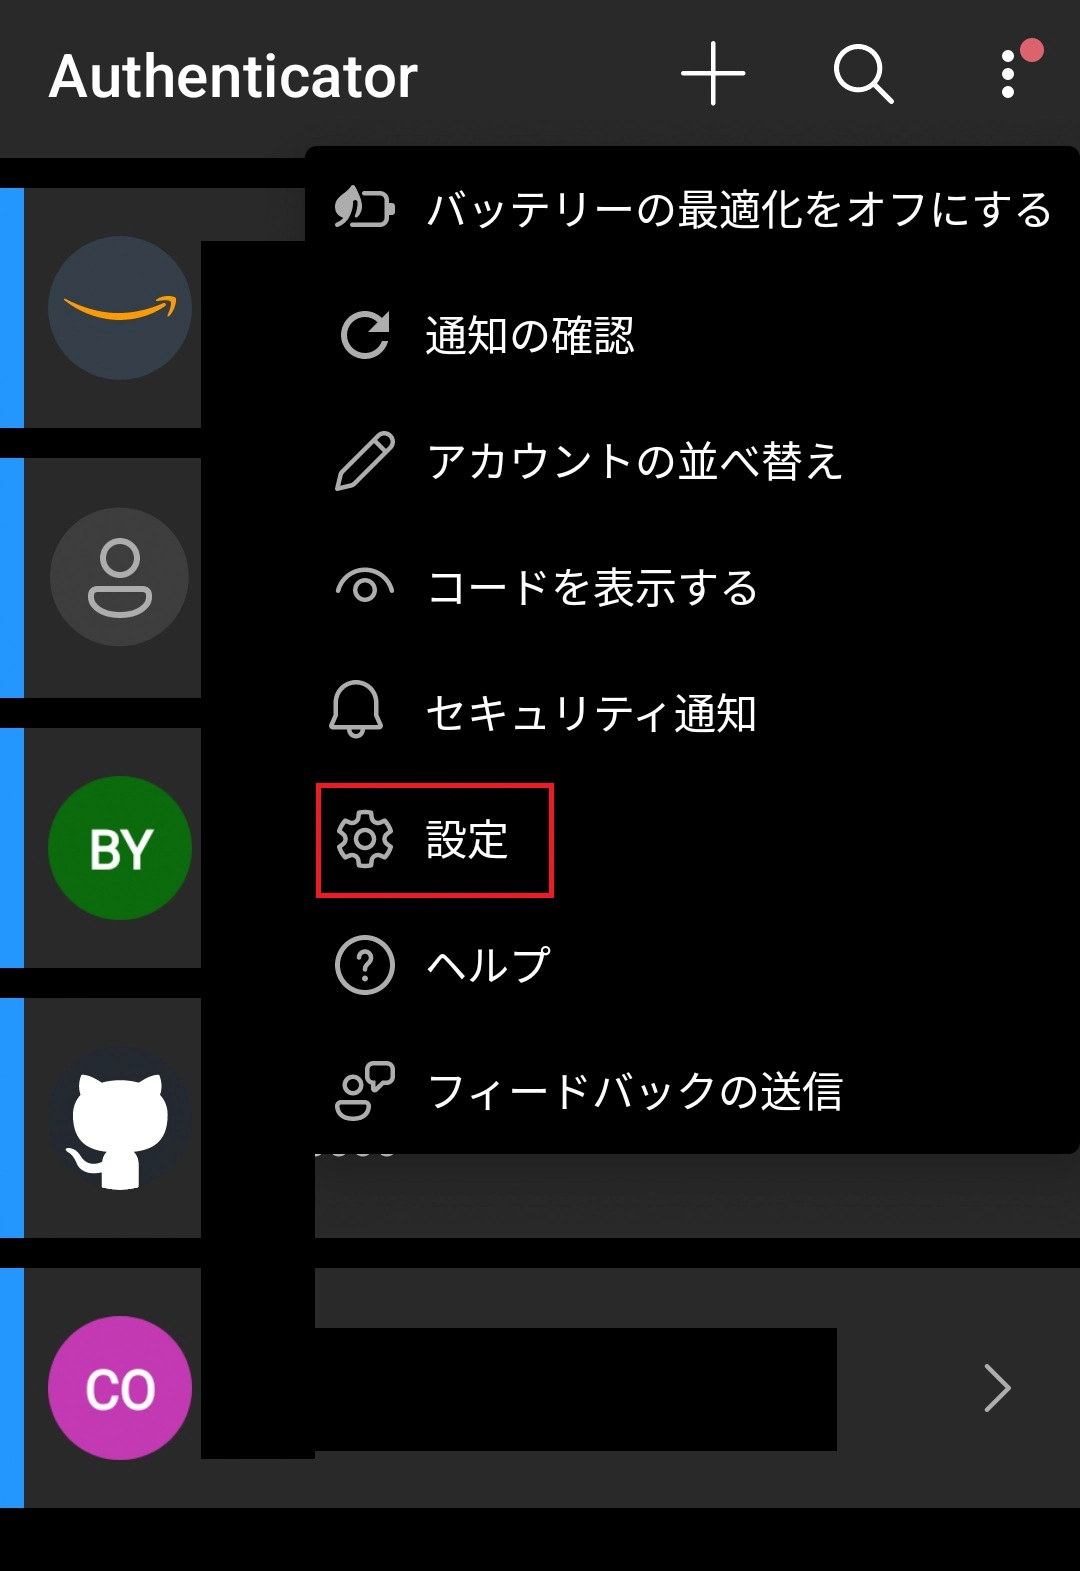Click the pencil icon for reordering accounts
The width and height of the screenshot is (1080, 1571).
365,461
